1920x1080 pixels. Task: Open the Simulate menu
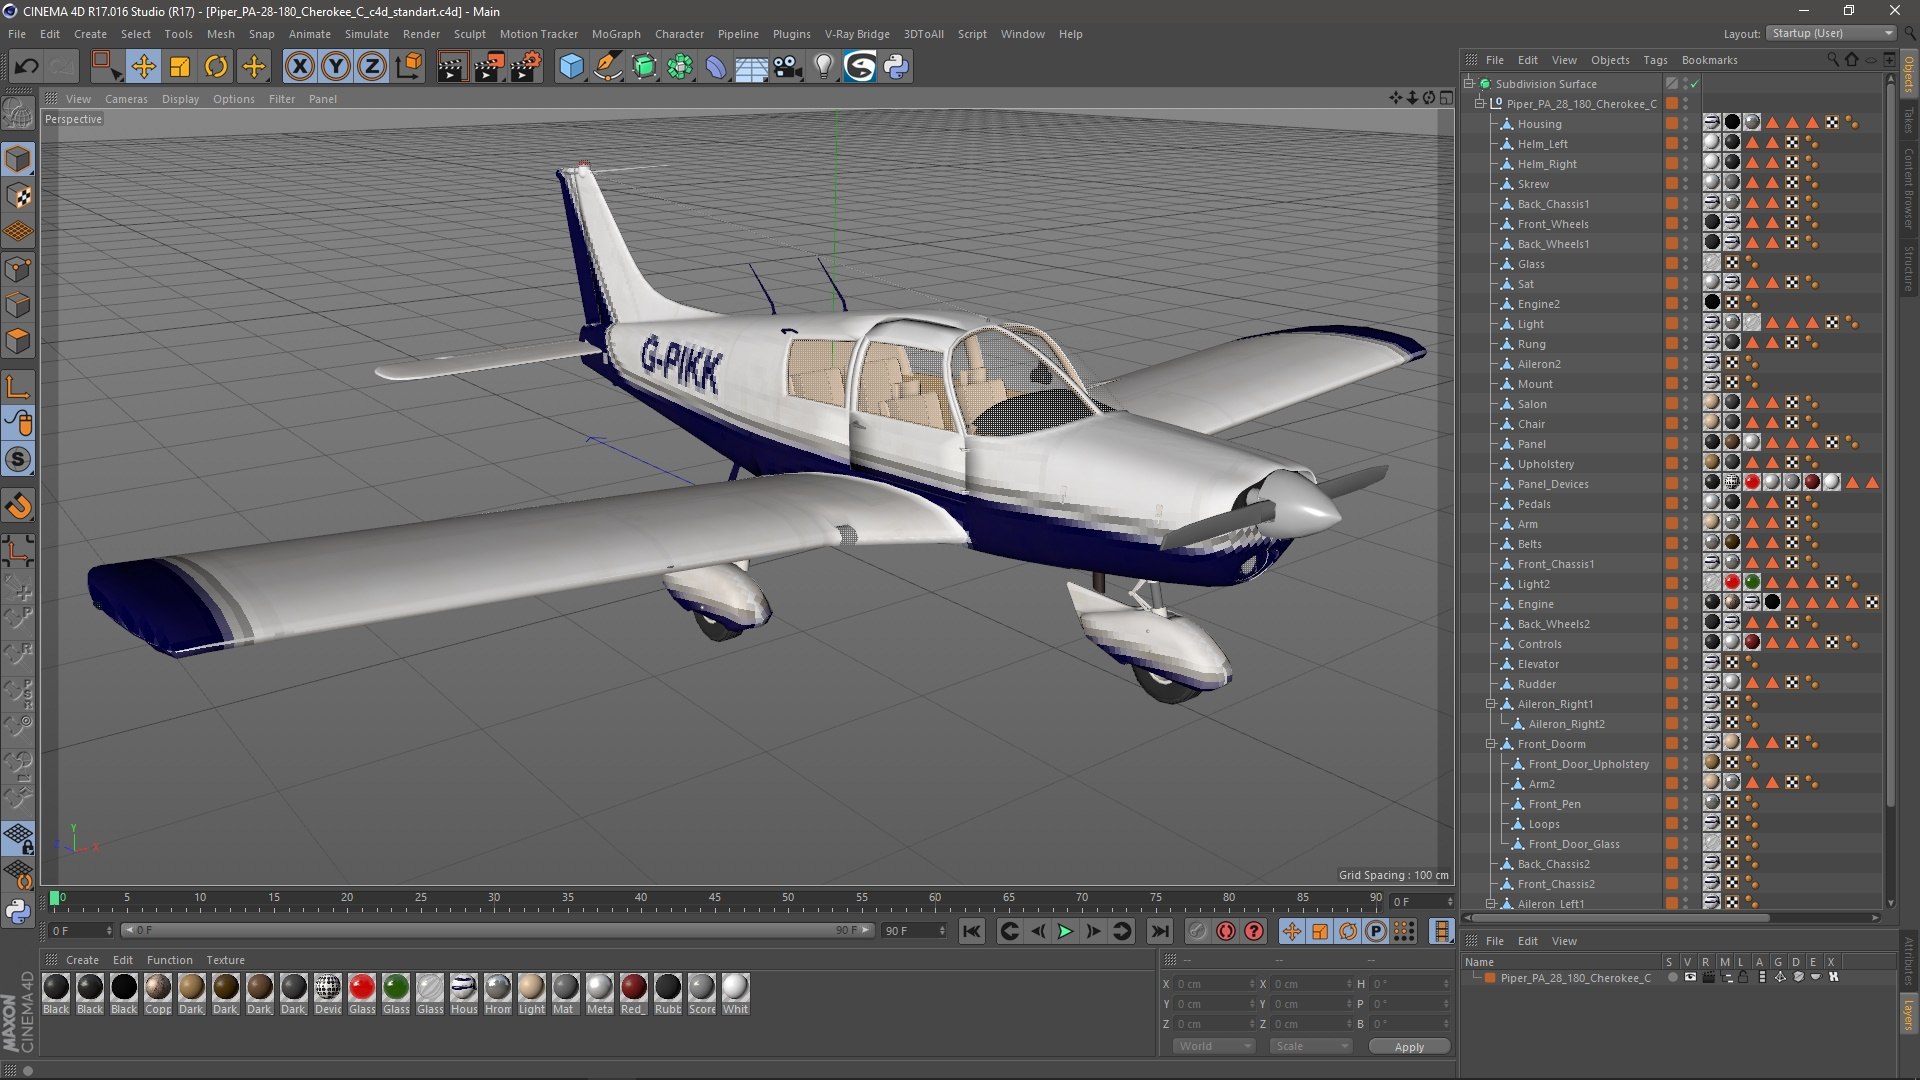366,34
